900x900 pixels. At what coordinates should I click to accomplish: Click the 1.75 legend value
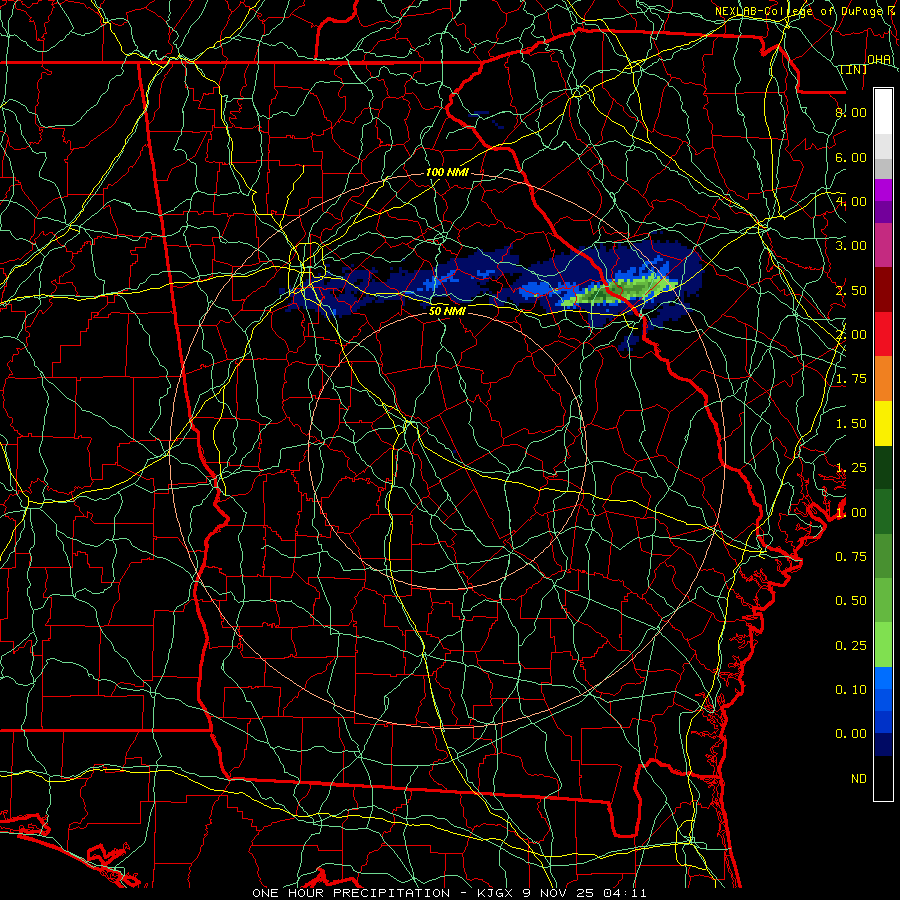(x=851, y=379)
